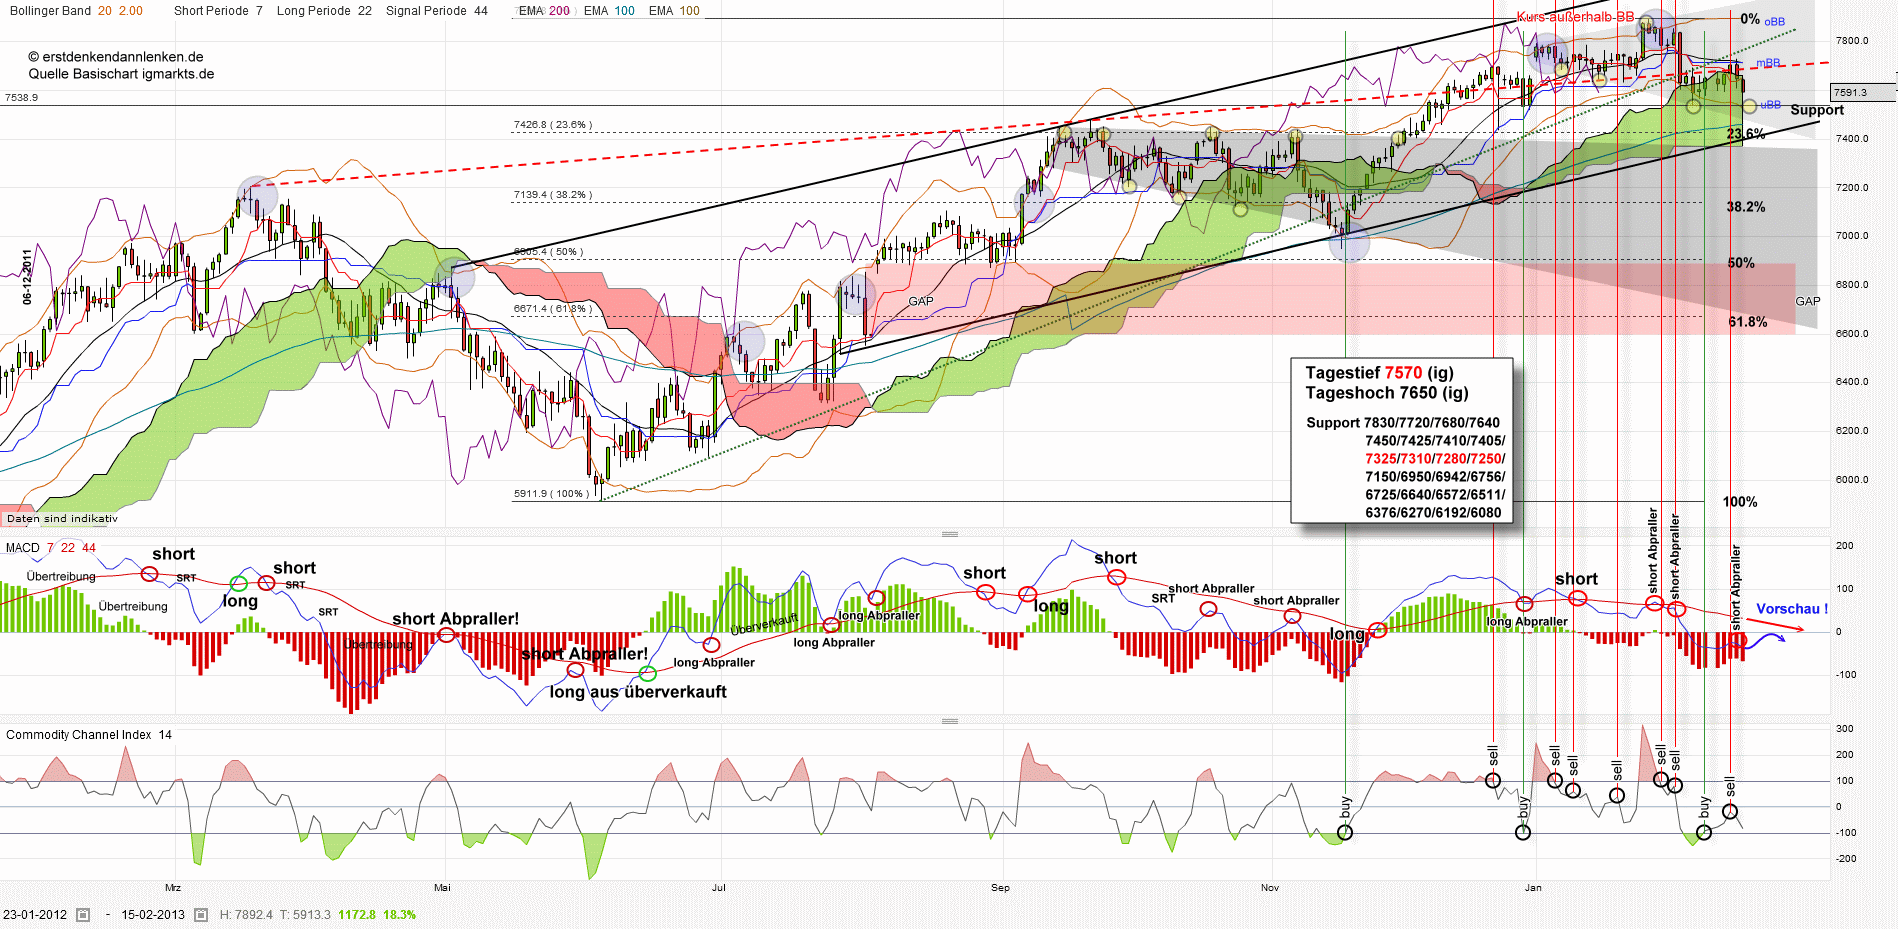Click the Fibonacci level '5911.9 ( 100% )'

tap(550, 494)
